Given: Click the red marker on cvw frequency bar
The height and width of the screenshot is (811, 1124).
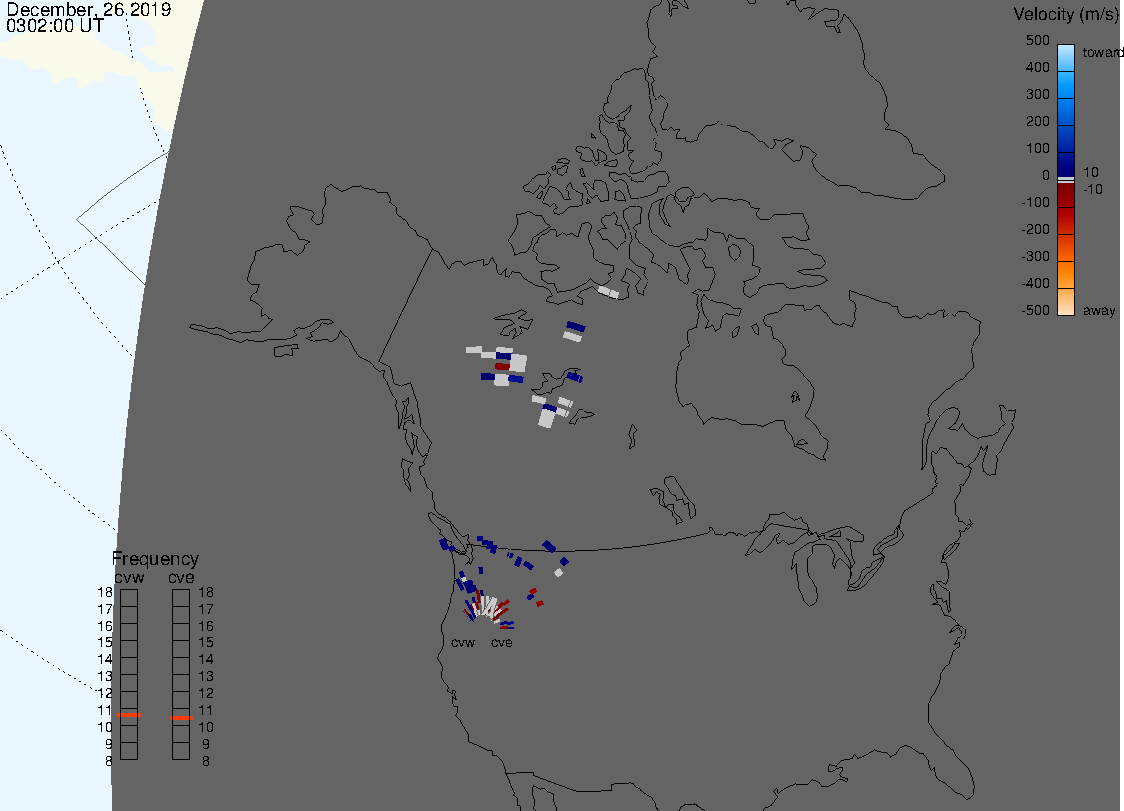Looking at the screenshot, I should pyautogui.click(x=129, y=715).
